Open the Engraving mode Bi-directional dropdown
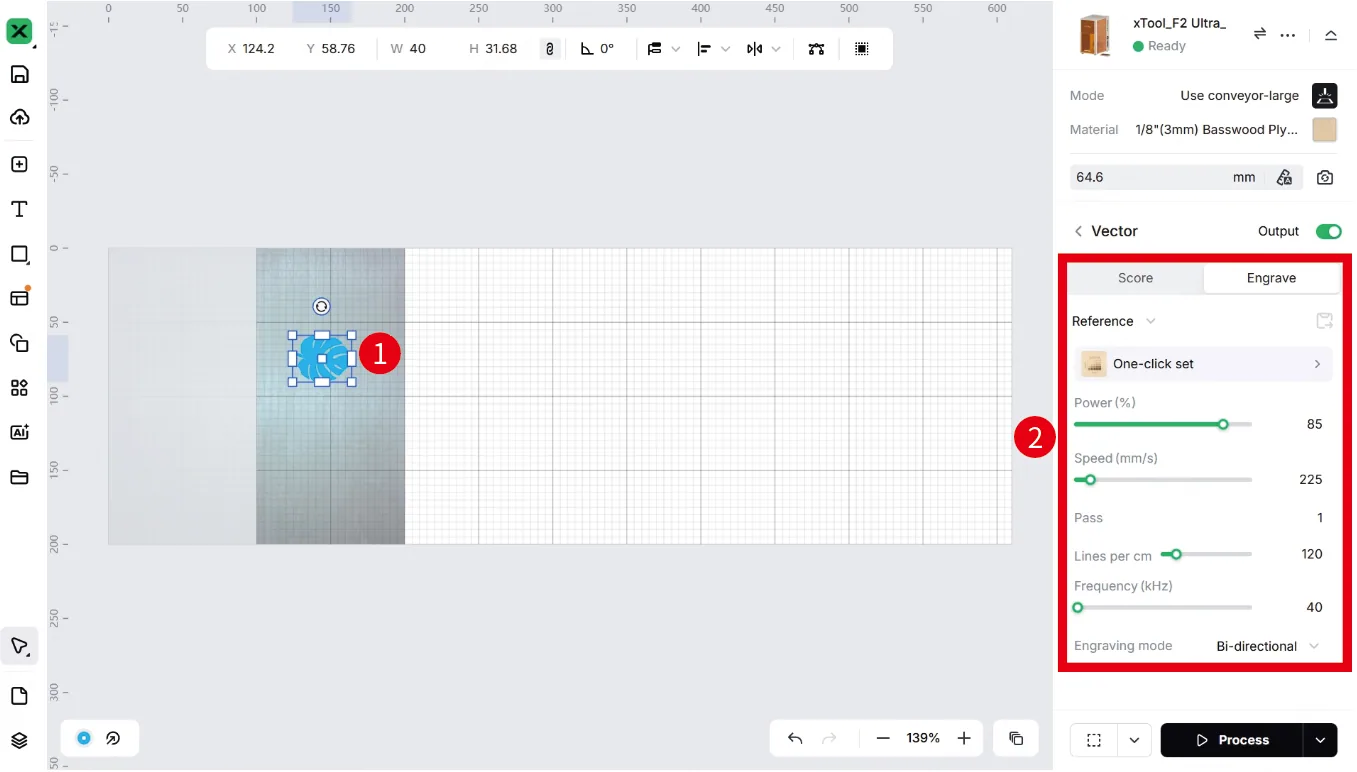 [1268, 646]
